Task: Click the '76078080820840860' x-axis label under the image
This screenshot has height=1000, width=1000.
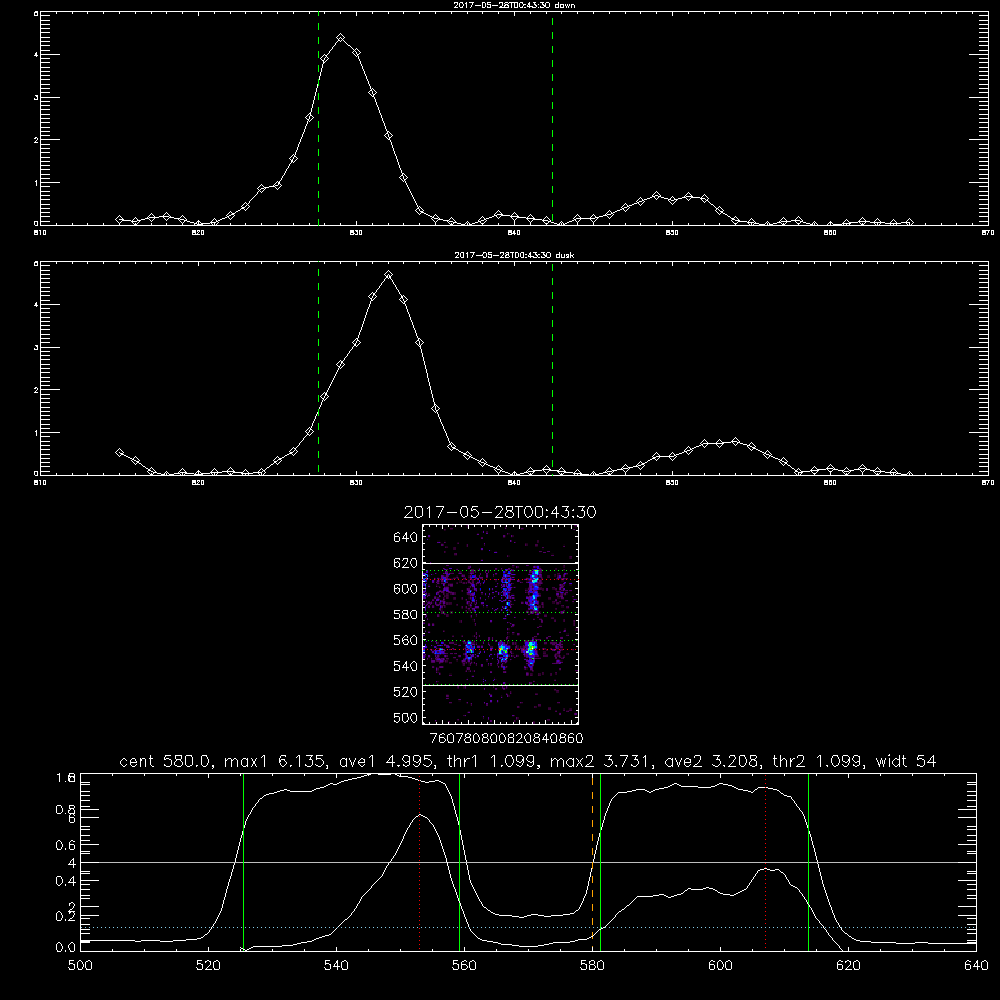Action: point(506,739)
